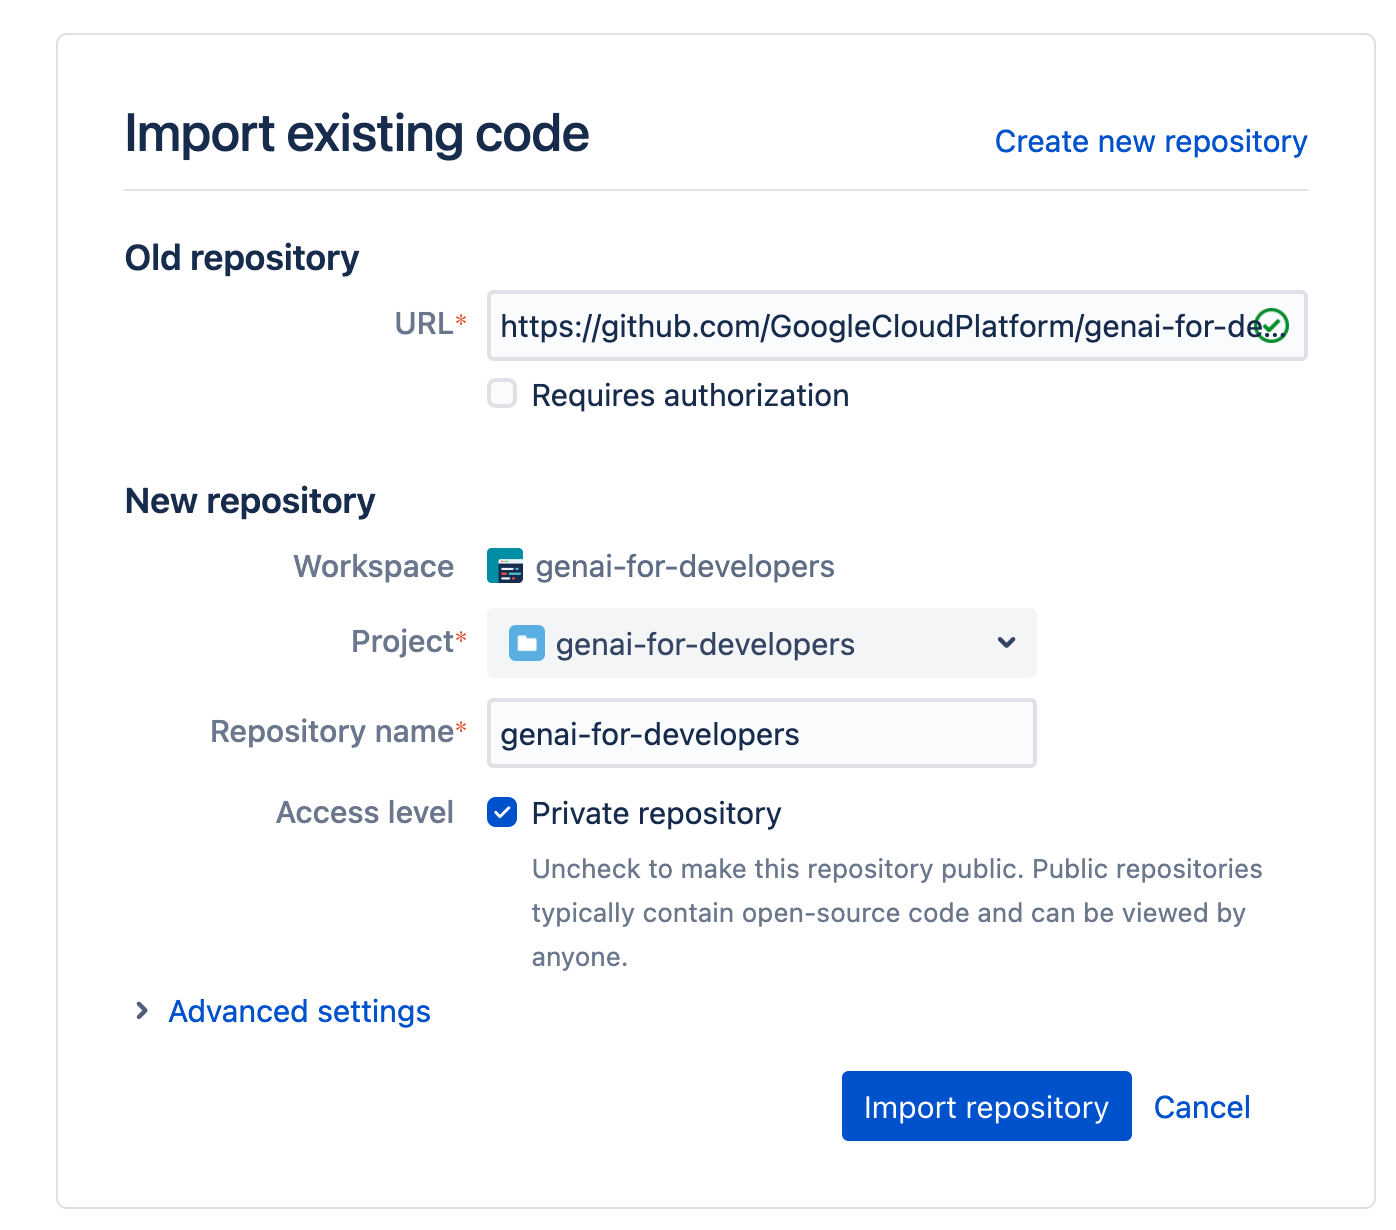Click the "Import existing code" heading
This screenshot has height=1230, width=1396.
[357, 134]
